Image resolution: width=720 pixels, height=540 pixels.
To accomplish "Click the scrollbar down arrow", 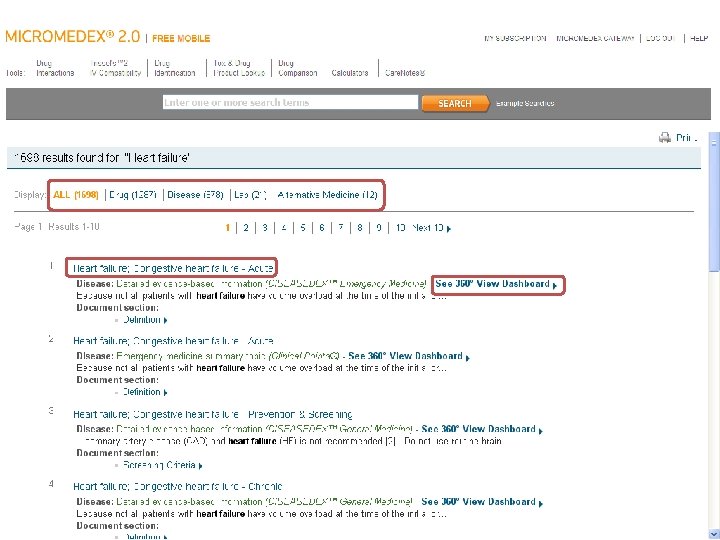I will tap(714, 534).
